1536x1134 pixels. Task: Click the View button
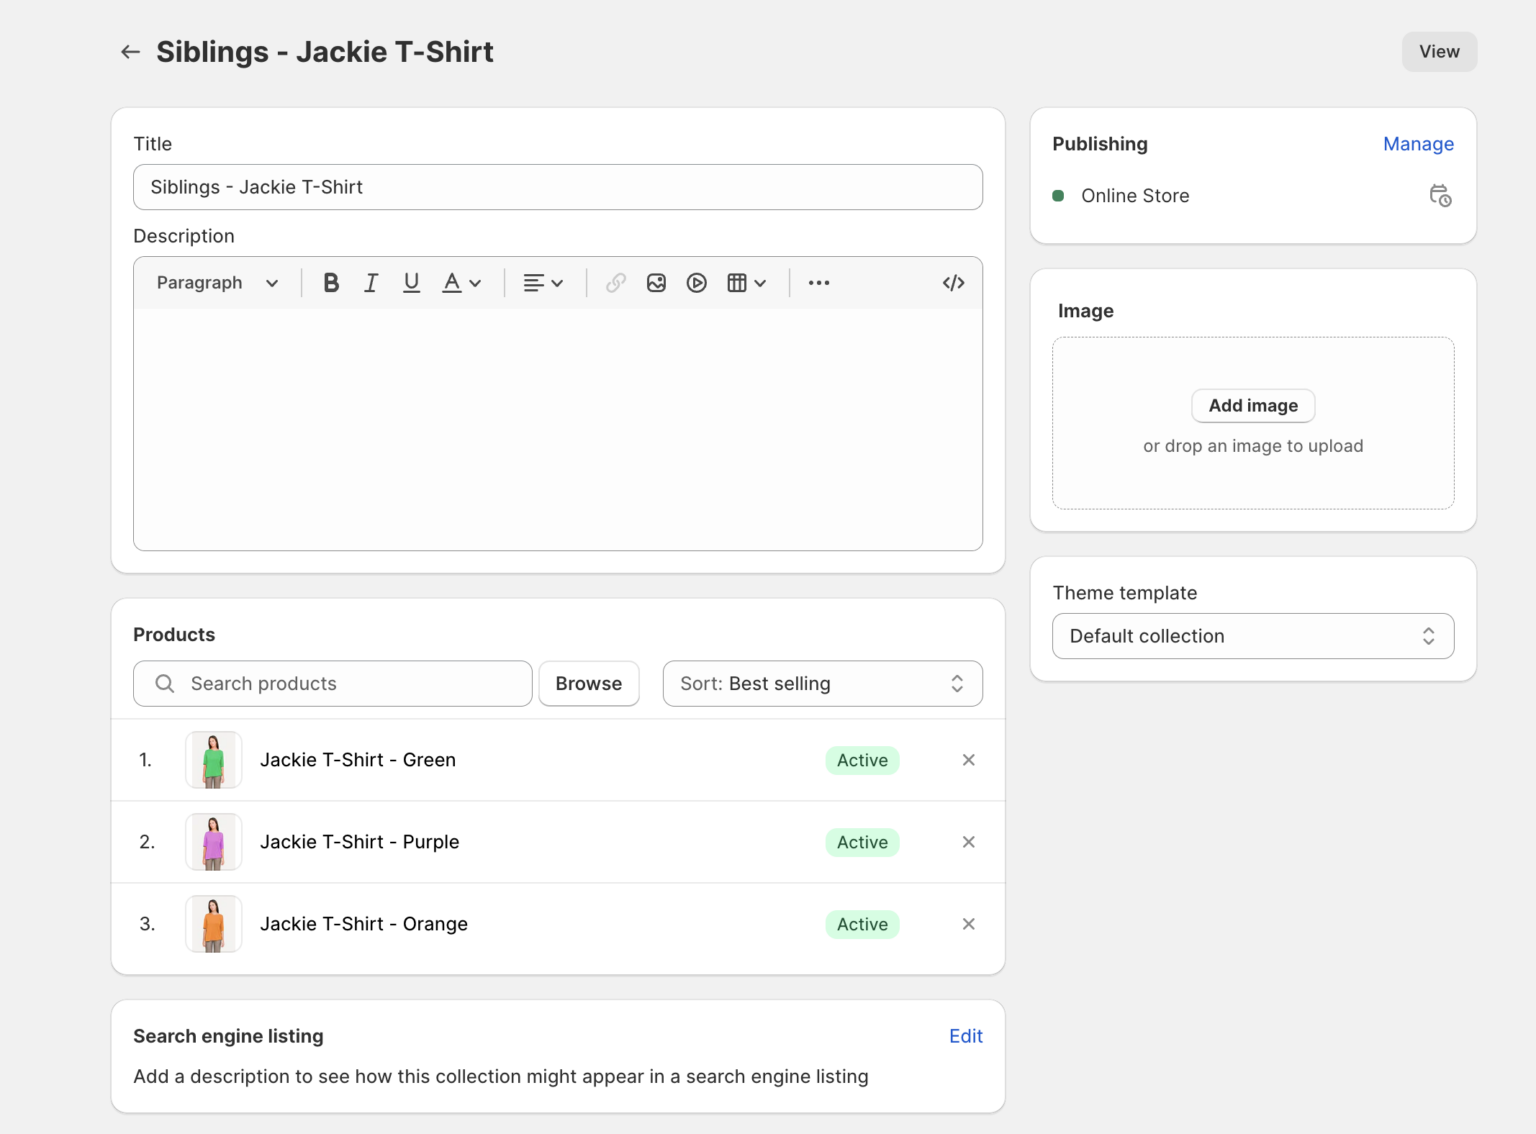click(x=1439, y=51)
